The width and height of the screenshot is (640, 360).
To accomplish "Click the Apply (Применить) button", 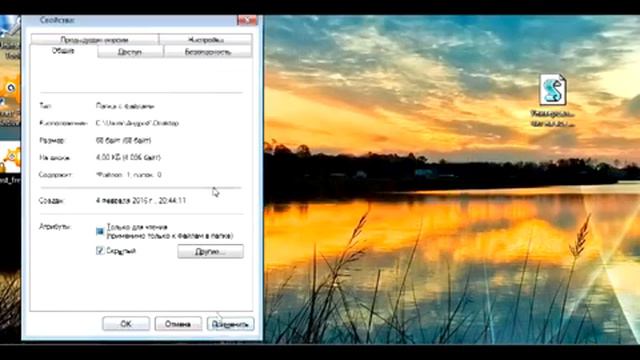I will point(230,324).
